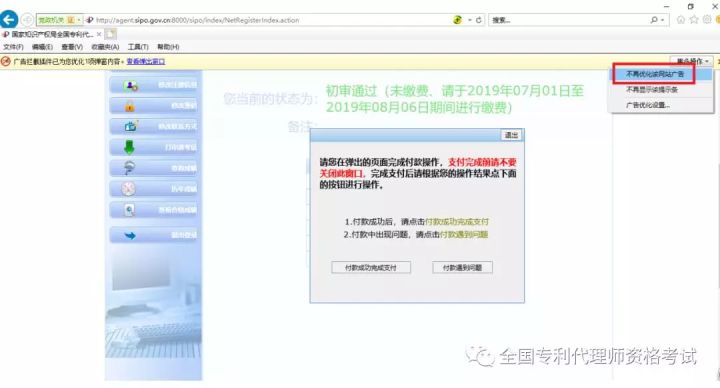The image size is (720, 388).
Task: Click the 付款成功完成支付 button
Action: (x=371, y=268)
